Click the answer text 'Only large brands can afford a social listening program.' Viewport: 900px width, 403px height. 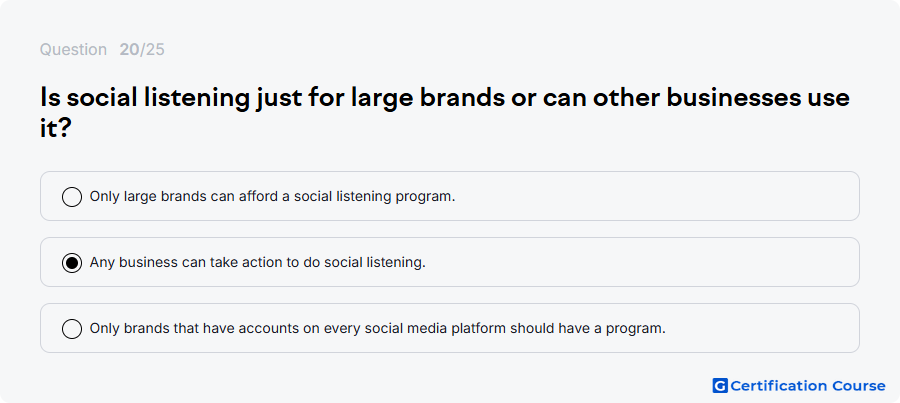(x=272, y=196)
